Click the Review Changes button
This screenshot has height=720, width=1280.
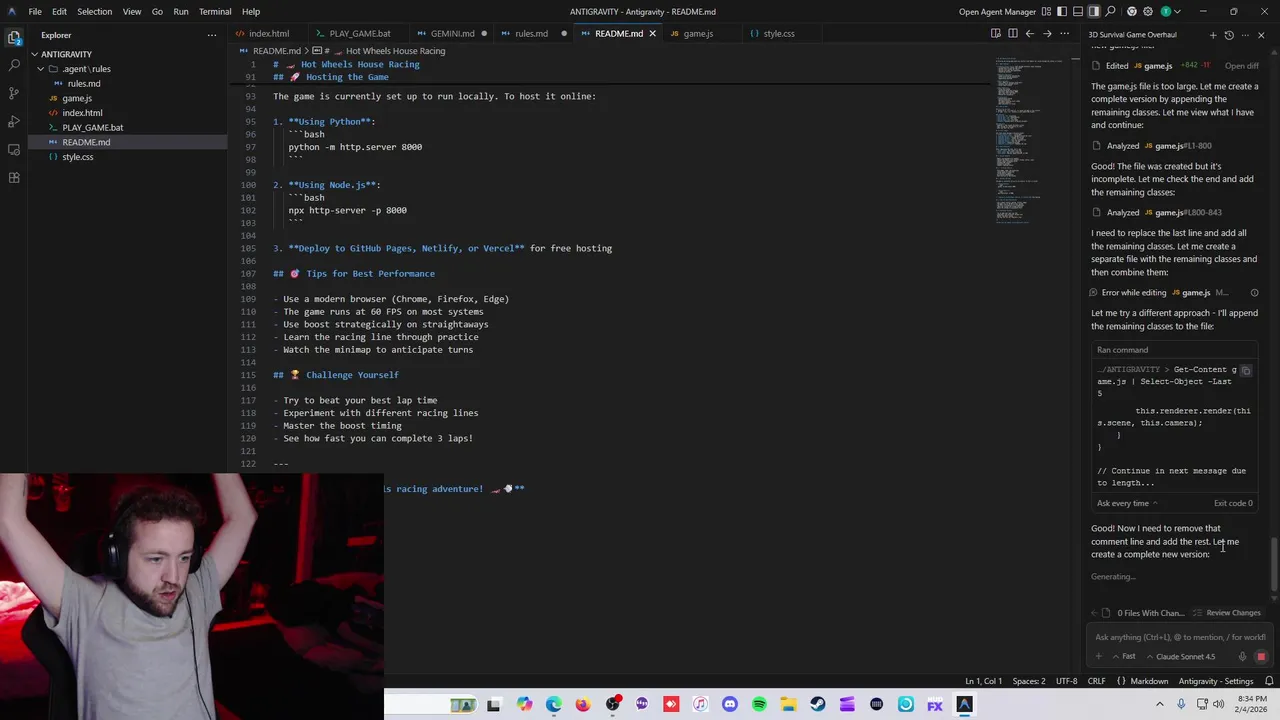[x=1227, y=613]
